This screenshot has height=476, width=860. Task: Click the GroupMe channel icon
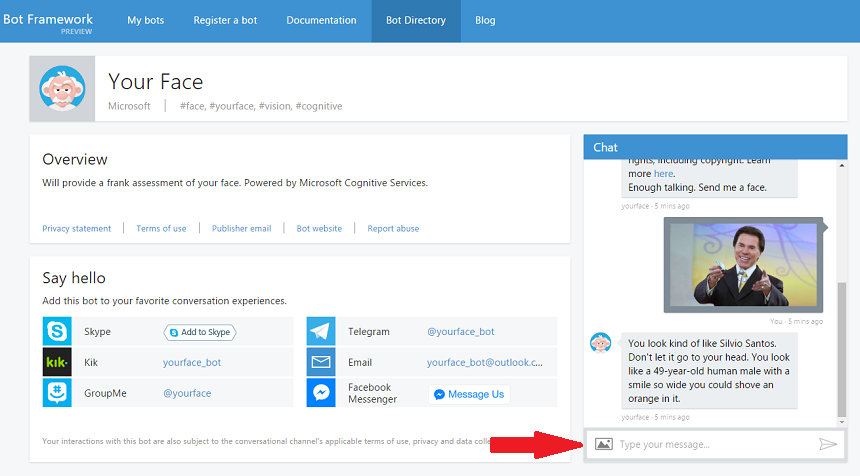[57, 393]
